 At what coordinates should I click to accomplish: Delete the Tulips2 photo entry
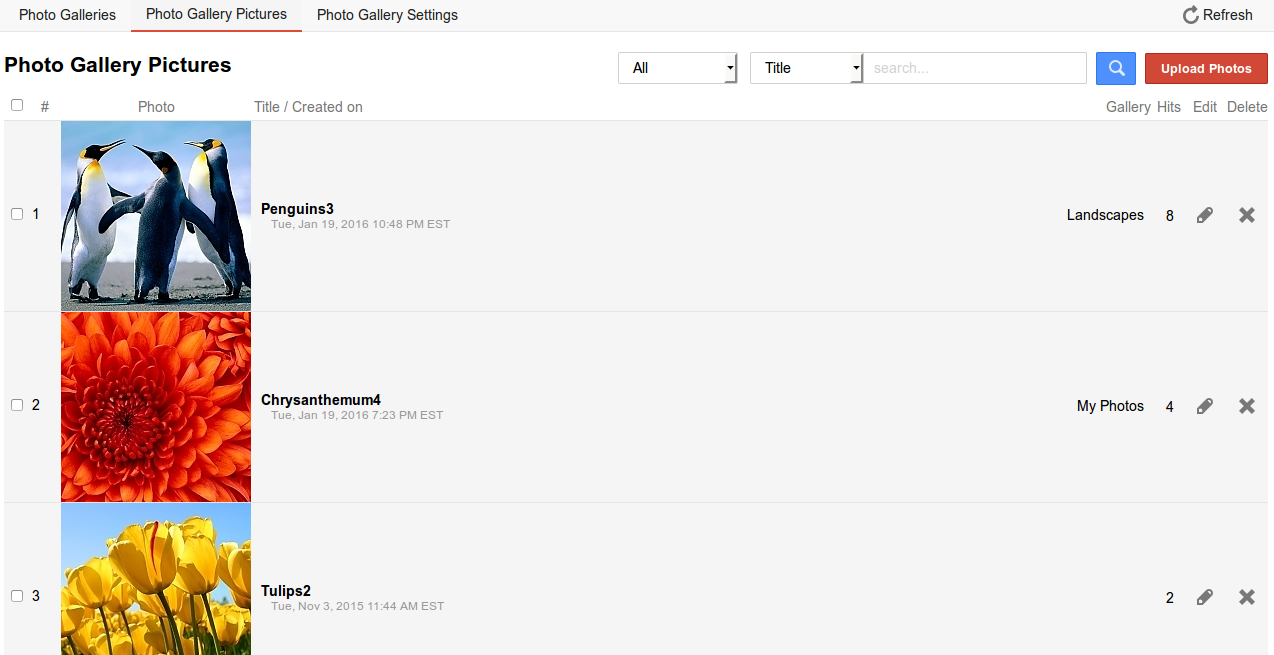pos(1247,597)
